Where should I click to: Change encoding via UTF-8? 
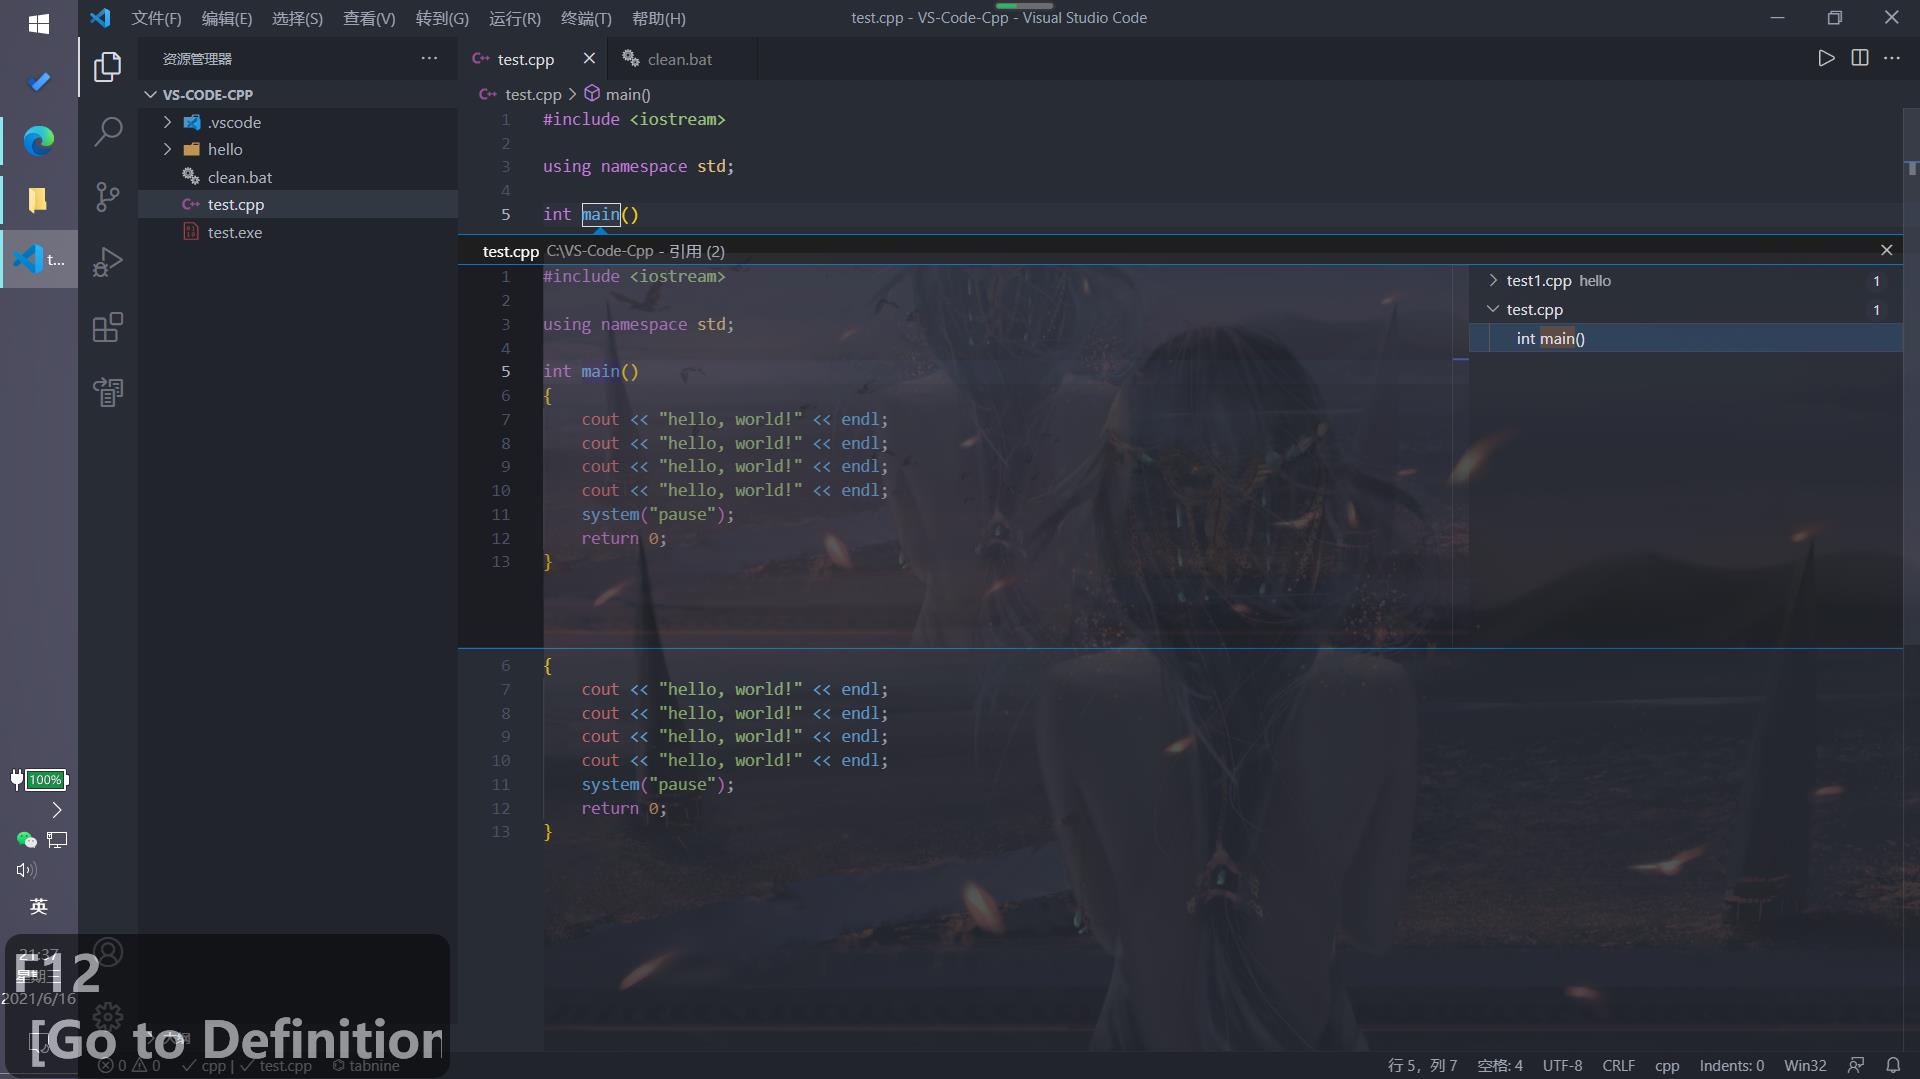[x=1562, y=1065]
